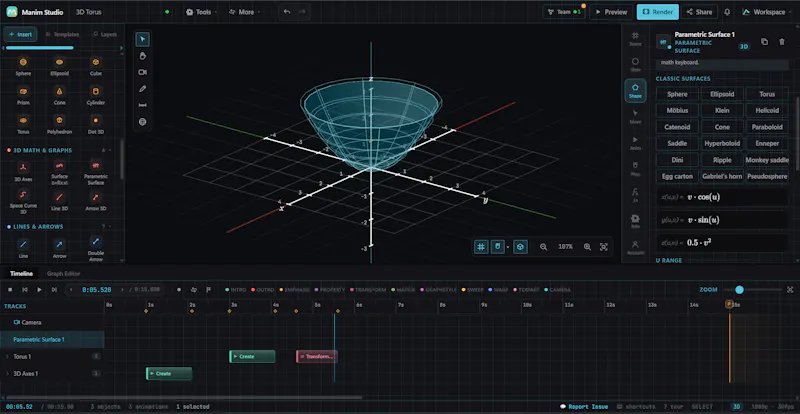Viewport: 800px width, 414px height.
Task: Toggle the OUTRO animation filter
Action: point(263,289)
